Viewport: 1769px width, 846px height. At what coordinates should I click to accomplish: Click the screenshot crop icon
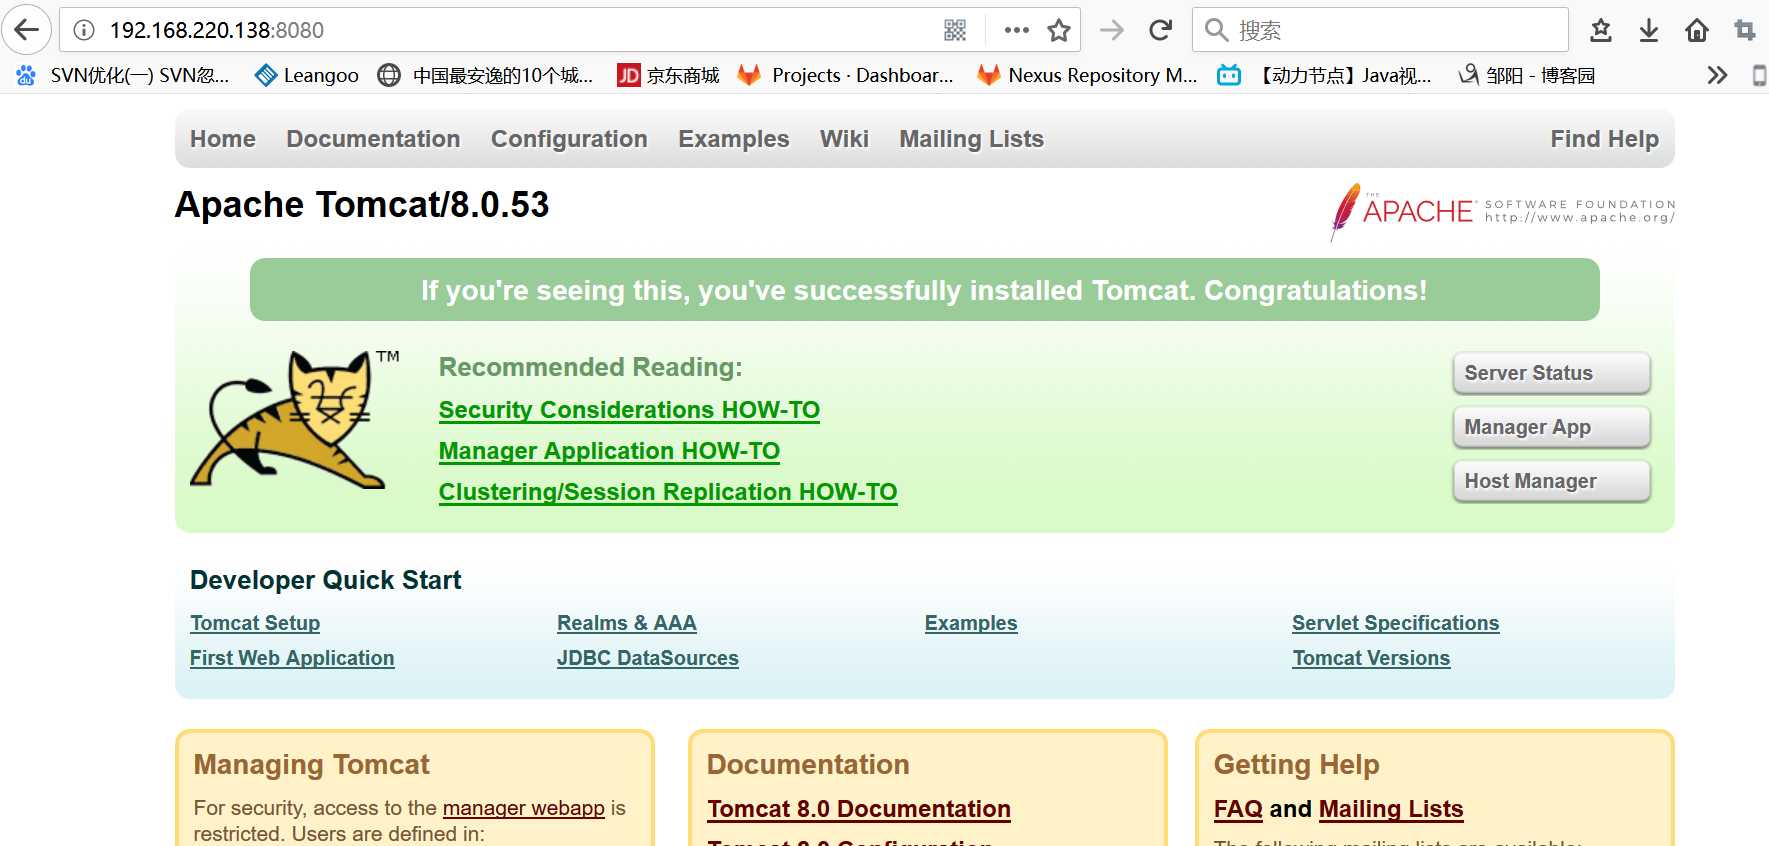[x=1745, y=30]
